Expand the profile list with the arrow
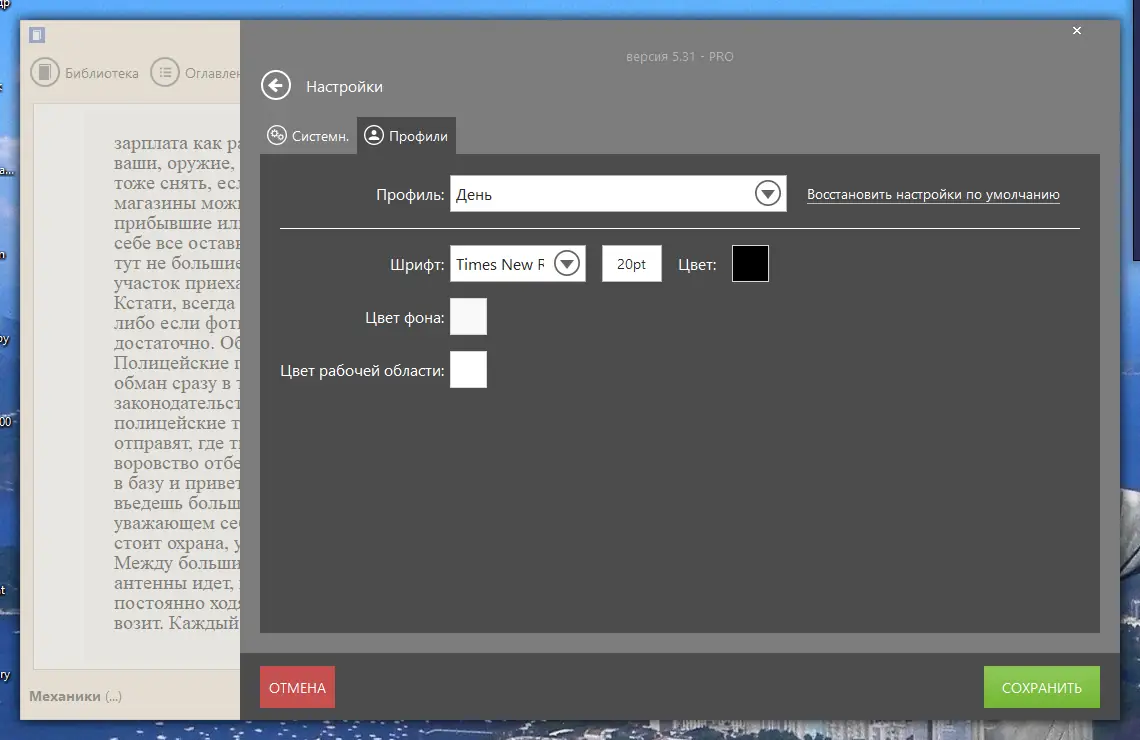The image size is (1140, 740). click(768, 193)
